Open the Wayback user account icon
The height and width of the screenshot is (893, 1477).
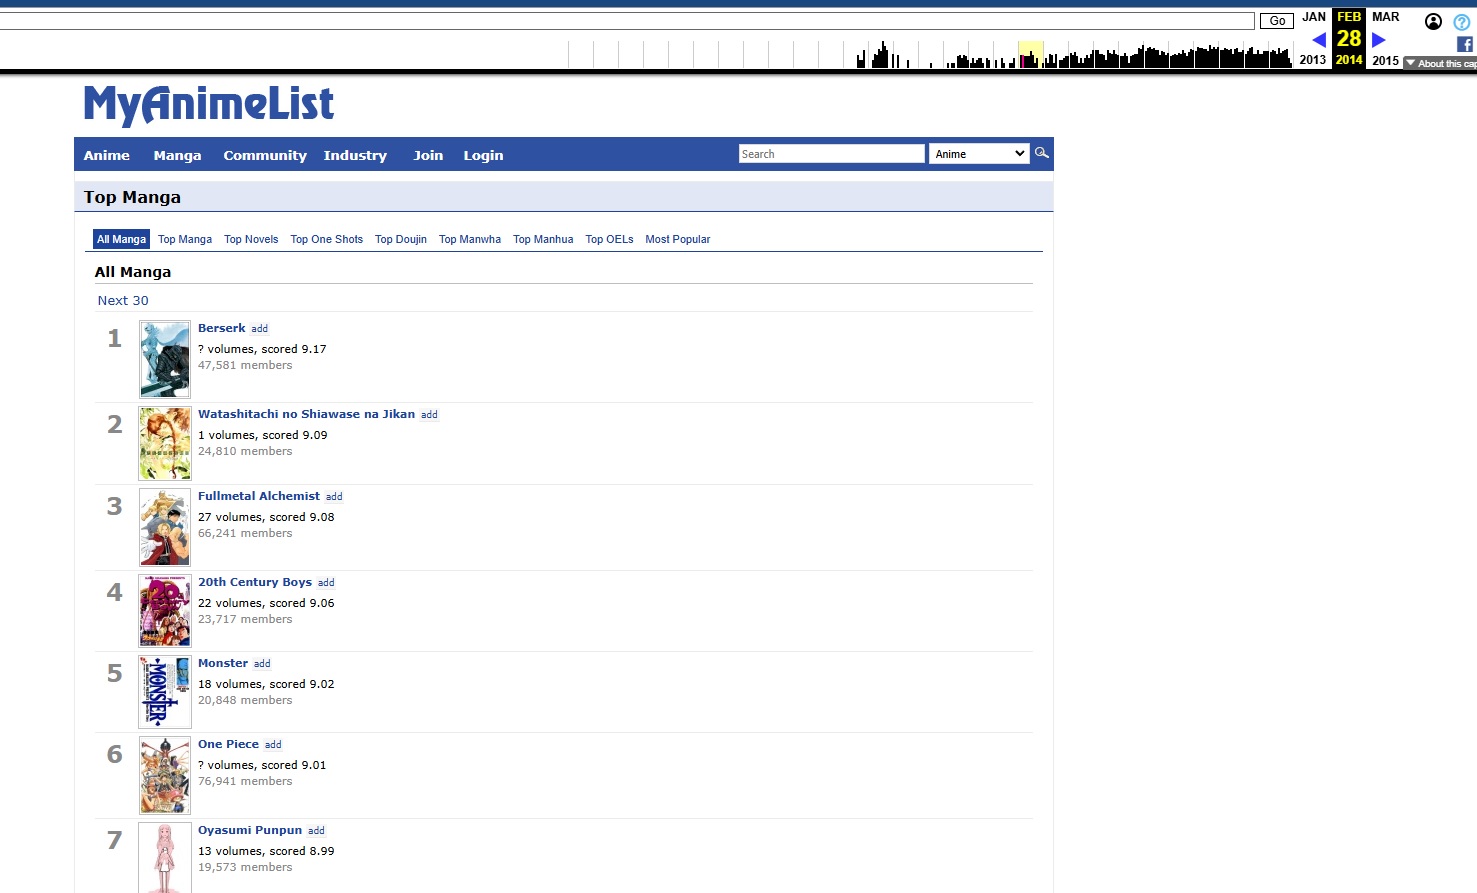click(1433, 21)
